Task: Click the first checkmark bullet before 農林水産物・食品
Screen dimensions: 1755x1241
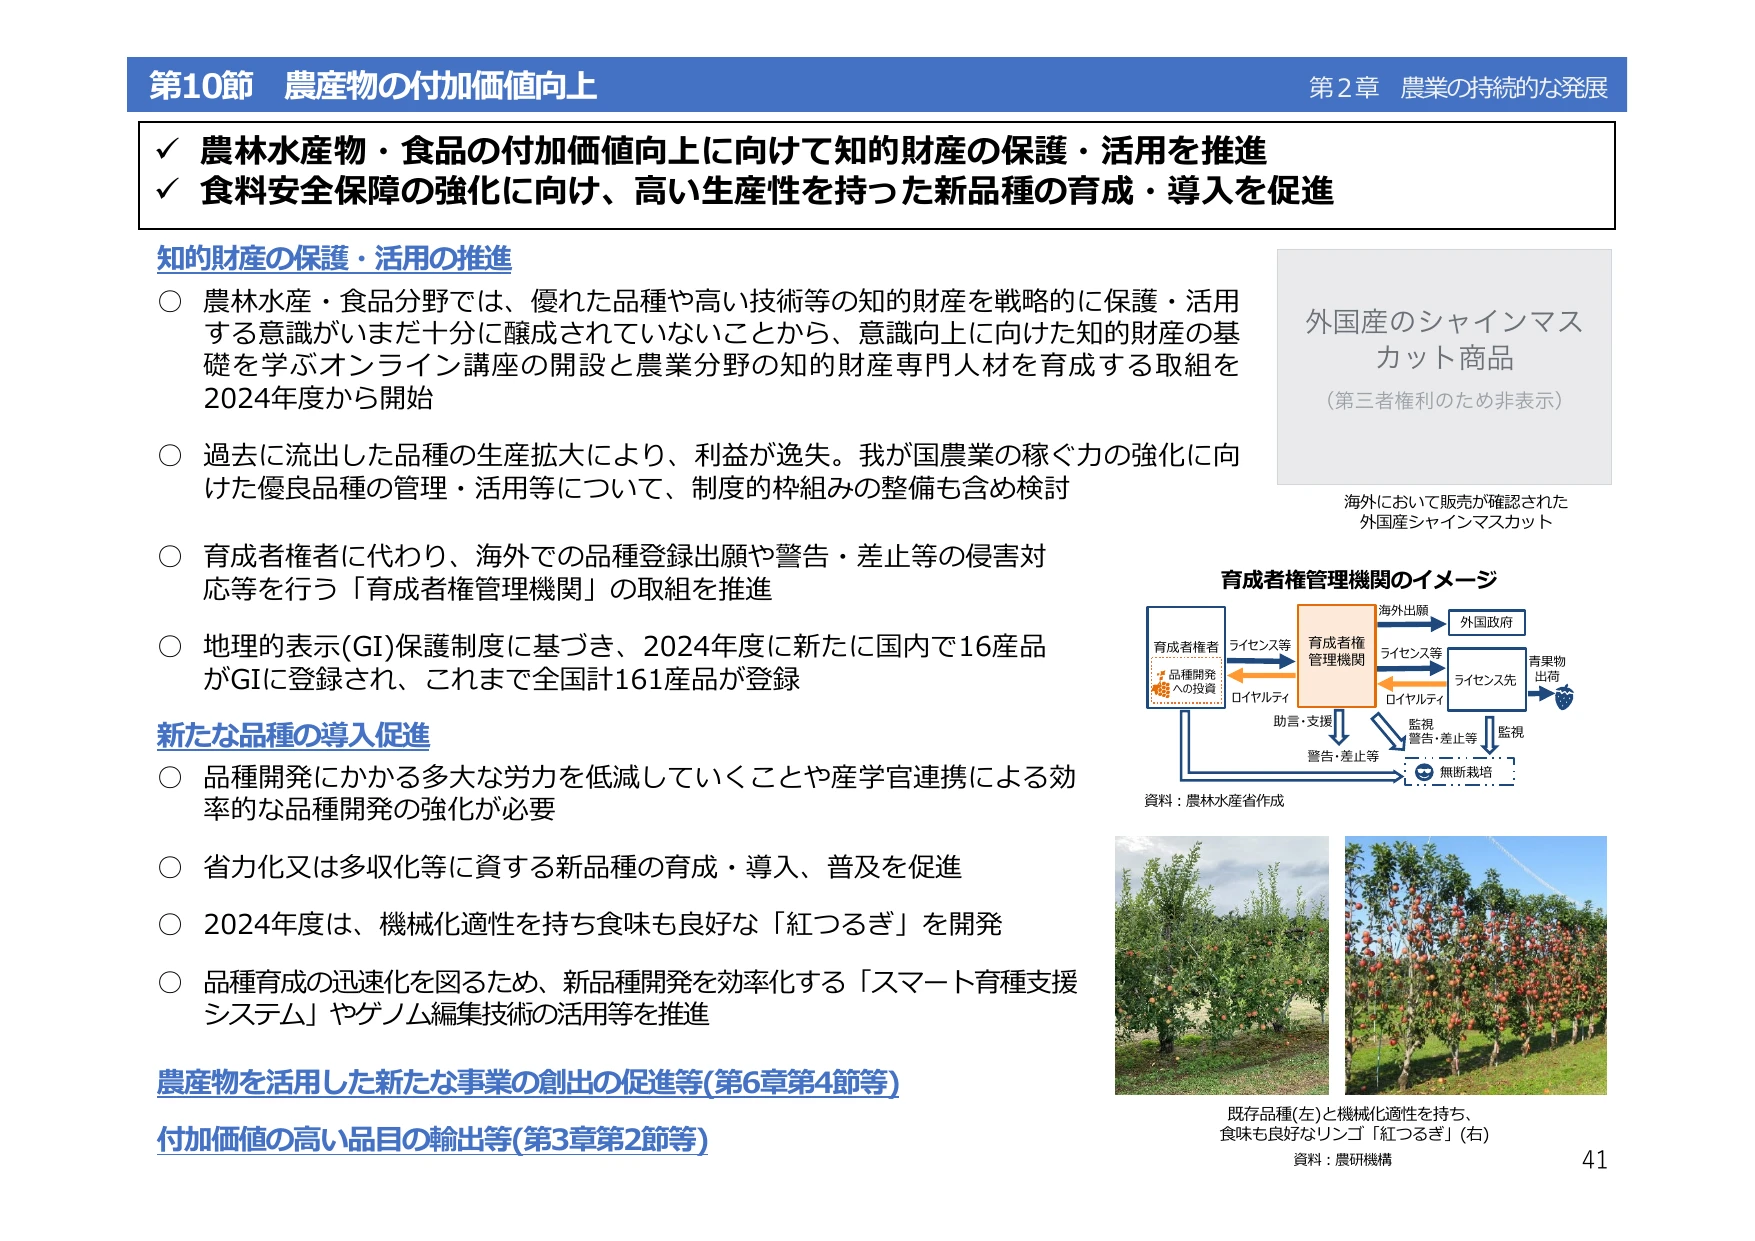Action: pos(167,151)
